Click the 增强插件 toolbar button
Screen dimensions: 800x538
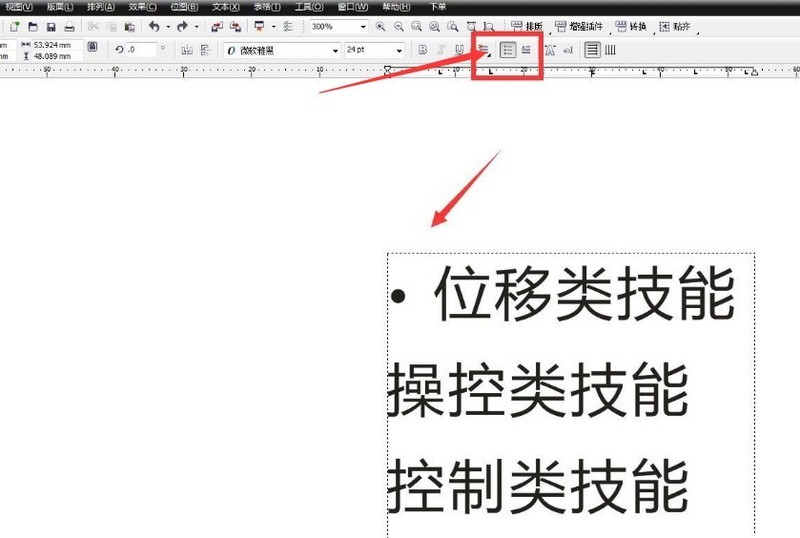579,27
